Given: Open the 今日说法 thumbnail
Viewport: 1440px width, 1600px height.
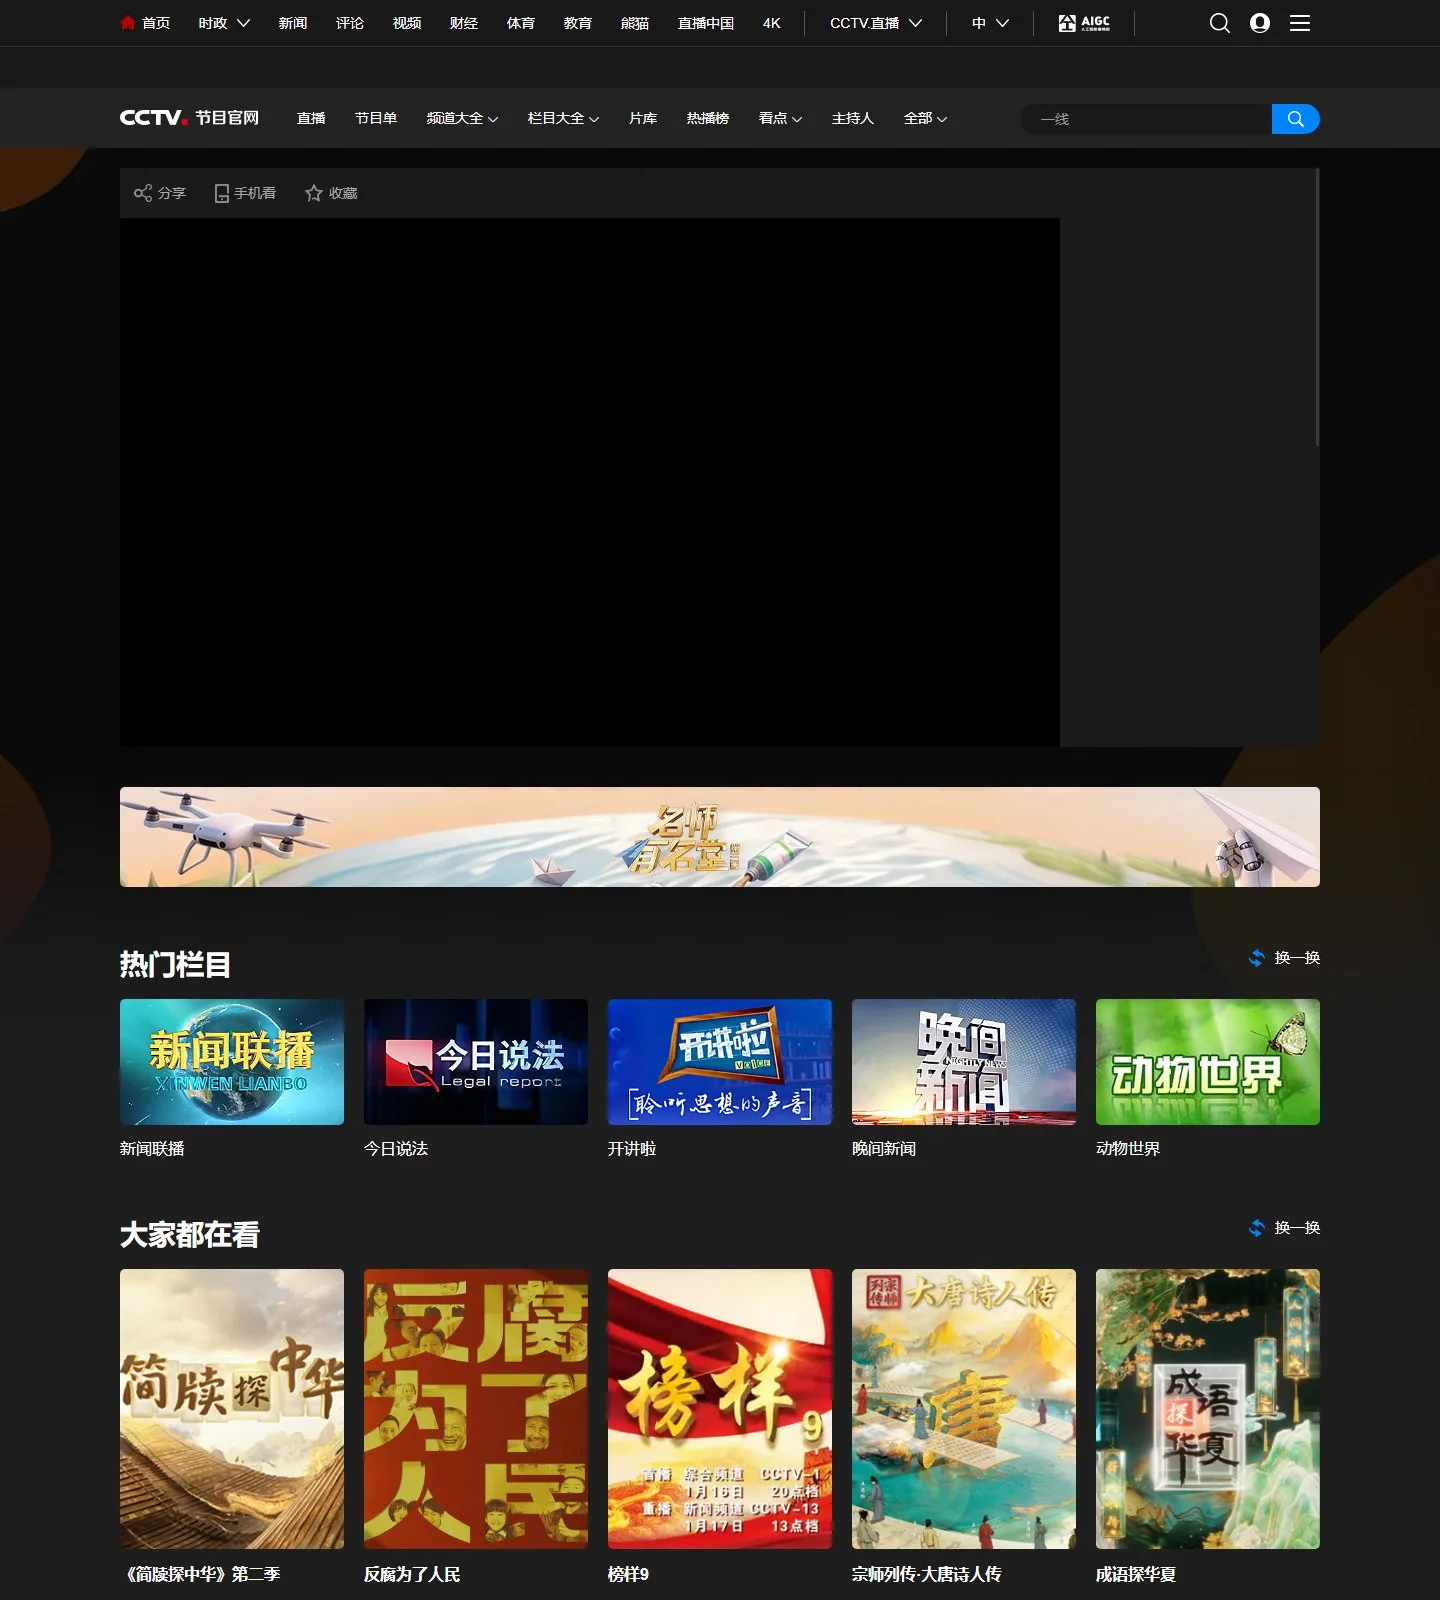Looking at the screenshot, I should (x=476, y=1062).
